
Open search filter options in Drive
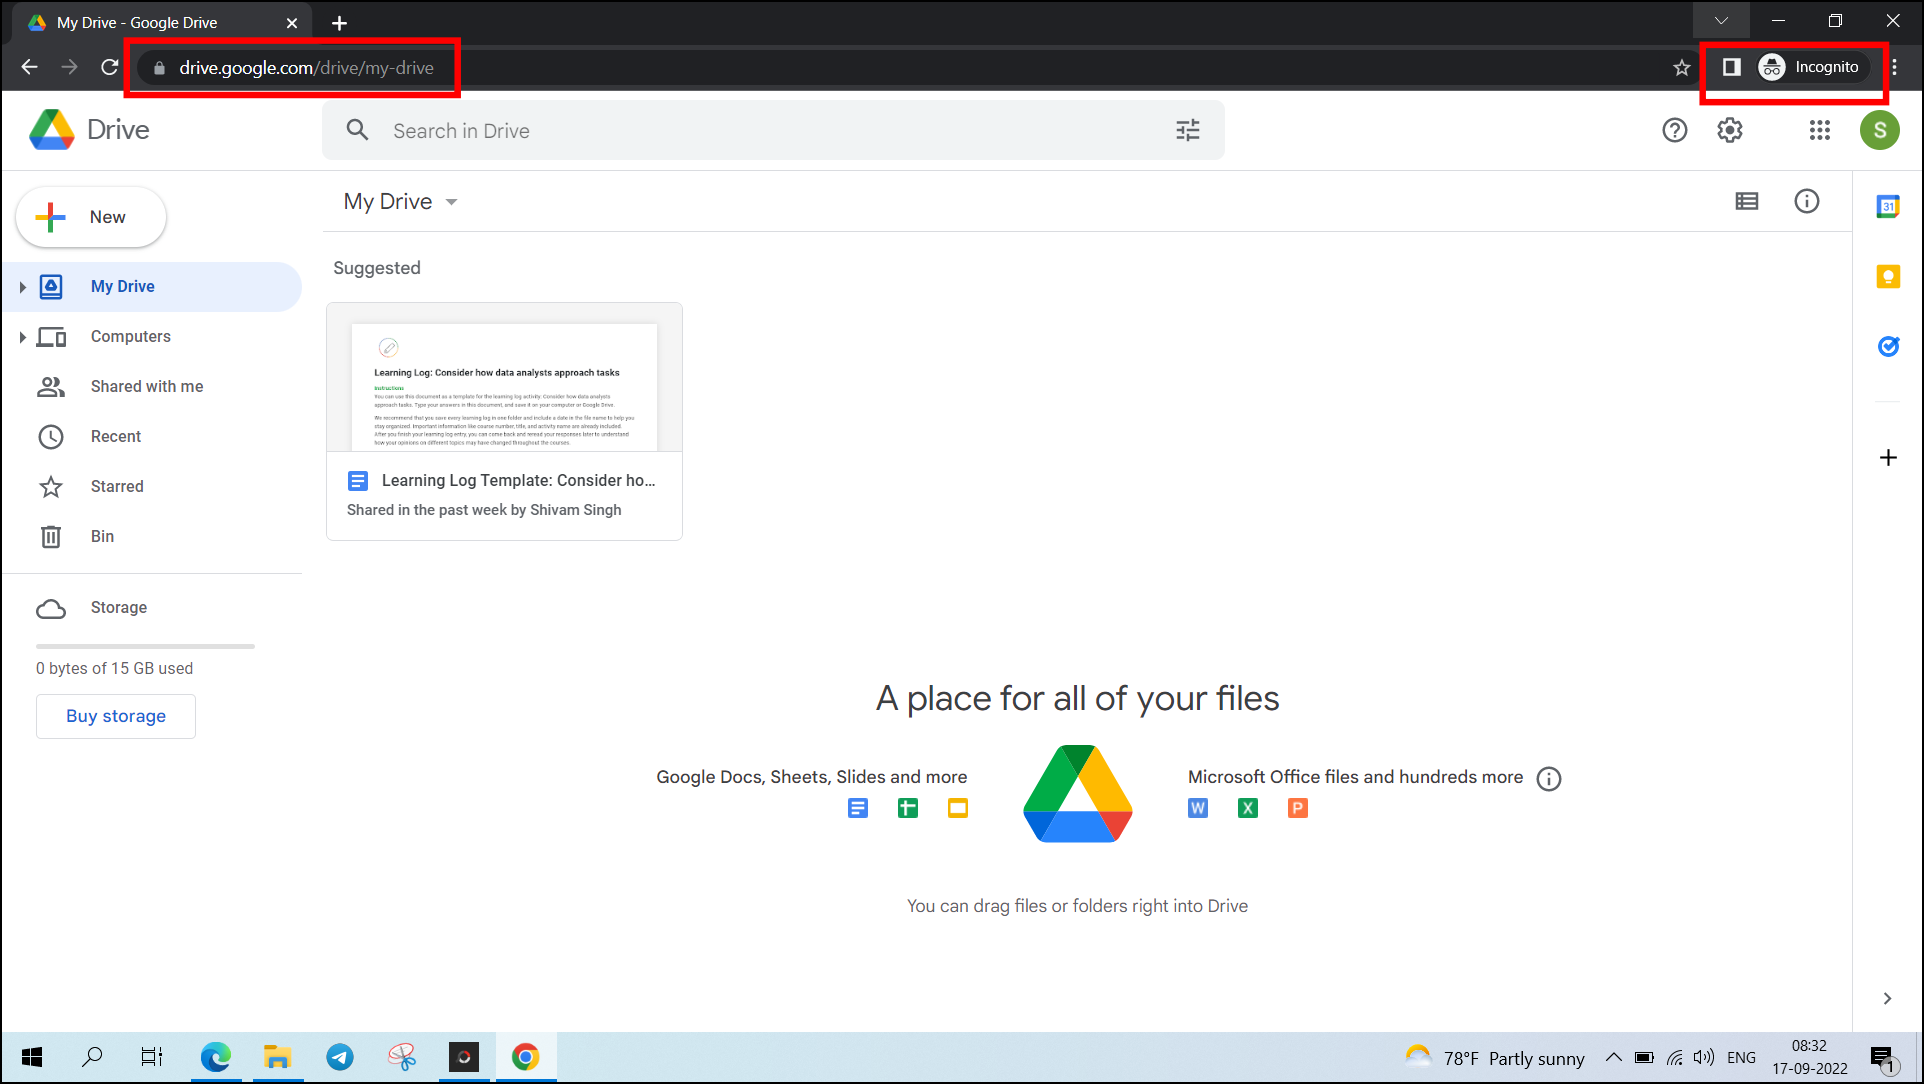[x=1187, y=130]
